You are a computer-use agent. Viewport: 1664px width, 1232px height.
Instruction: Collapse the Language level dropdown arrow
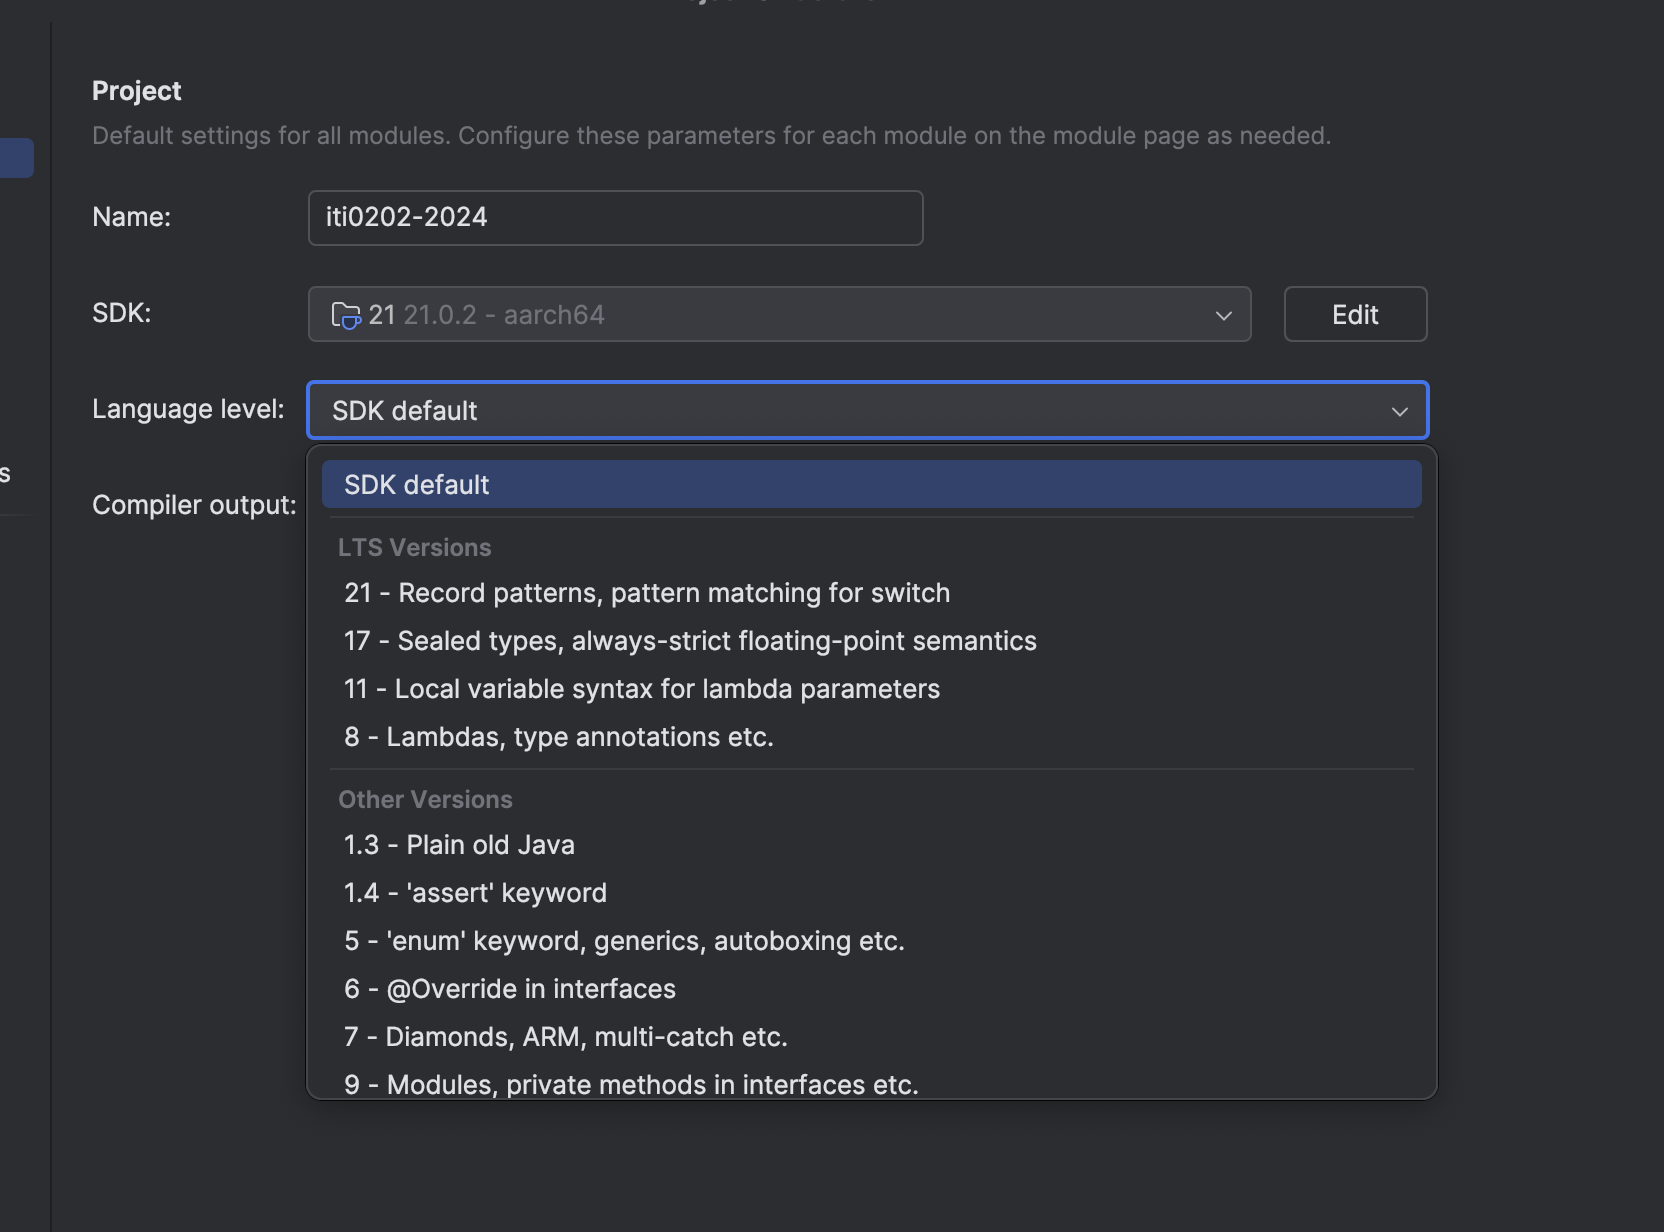(x=1399, y=412)
